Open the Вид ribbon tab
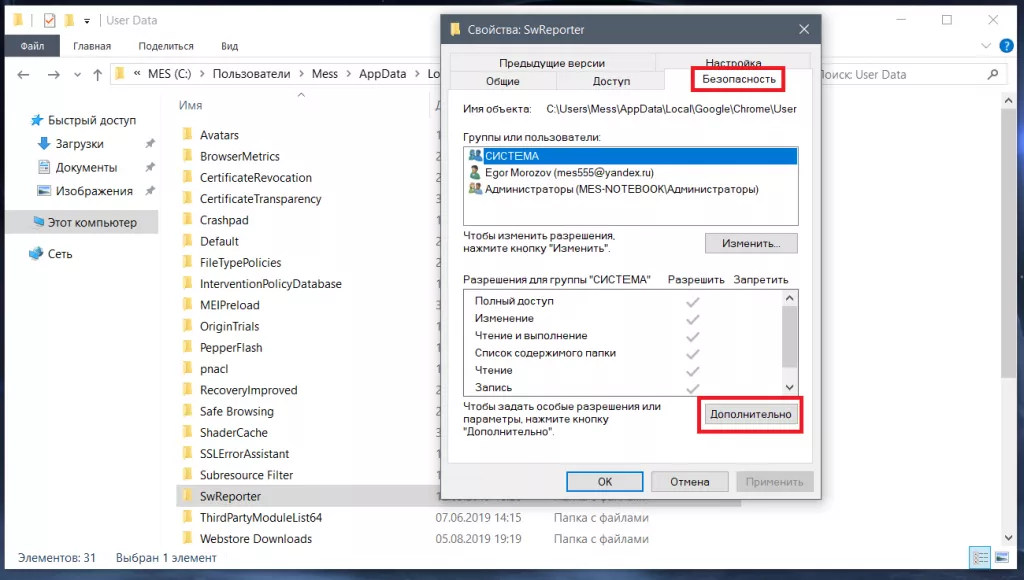The height and width of the screenshot is (580, 1024). tap(229, 46)
